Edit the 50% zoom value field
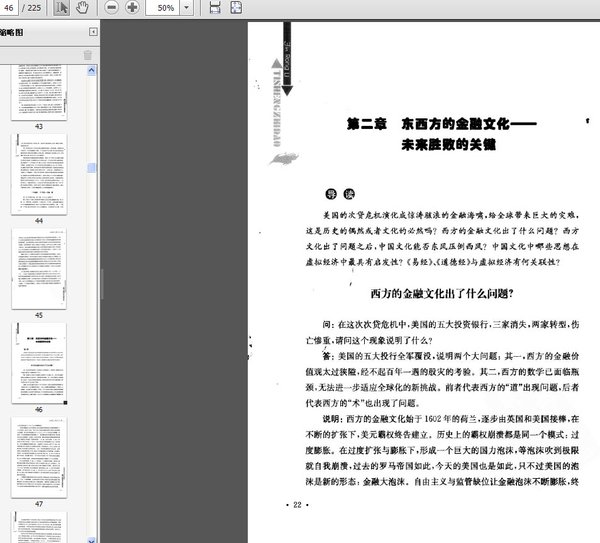The image size is (600, 543). pyautogui.click(x=162, y=8)
